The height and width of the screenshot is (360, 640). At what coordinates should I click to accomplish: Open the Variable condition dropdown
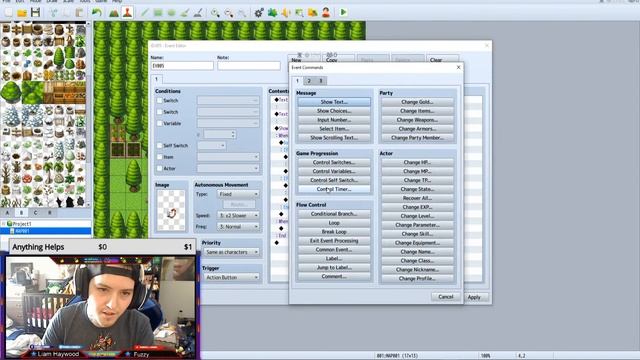click(x=228, y=123)
